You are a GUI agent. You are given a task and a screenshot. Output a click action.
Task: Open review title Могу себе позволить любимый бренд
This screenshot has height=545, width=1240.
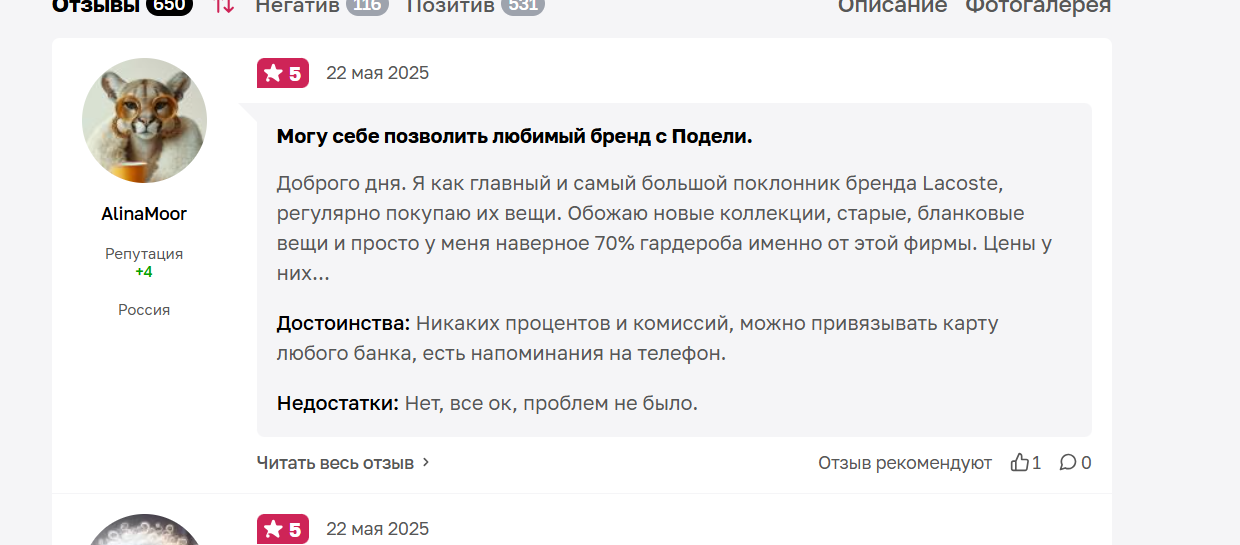[514, 136]
